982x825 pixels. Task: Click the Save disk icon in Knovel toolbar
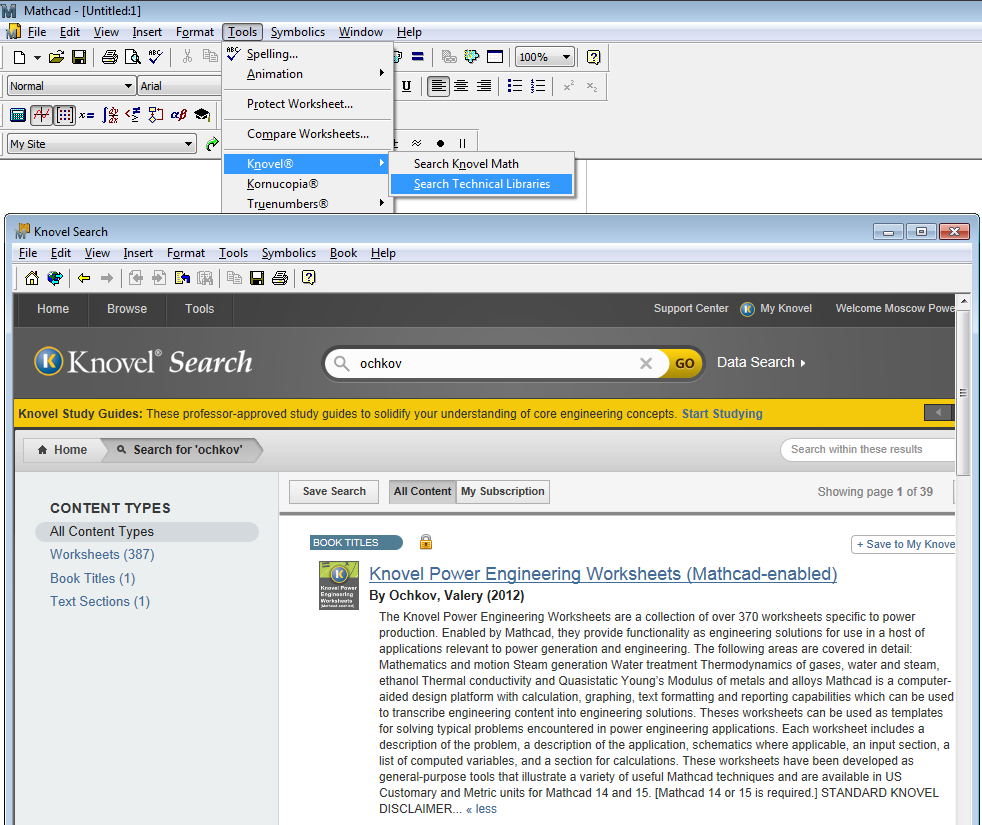pos(257,278)
